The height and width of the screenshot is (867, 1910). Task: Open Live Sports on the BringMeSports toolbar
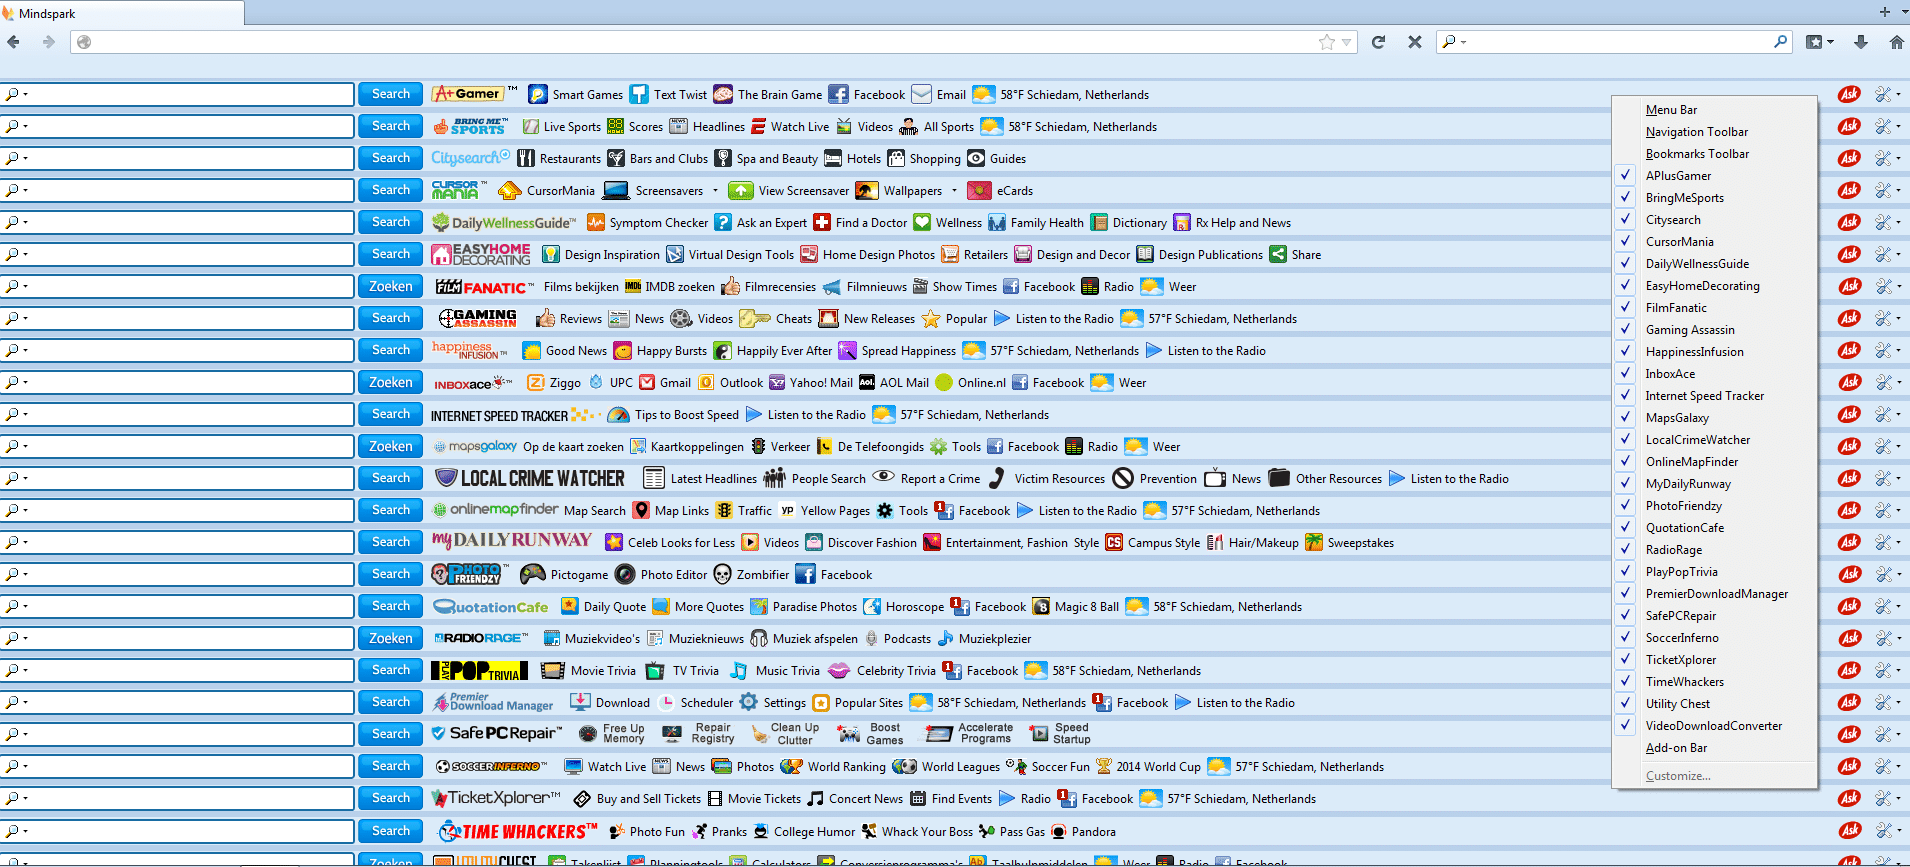[x=560, y=127]
